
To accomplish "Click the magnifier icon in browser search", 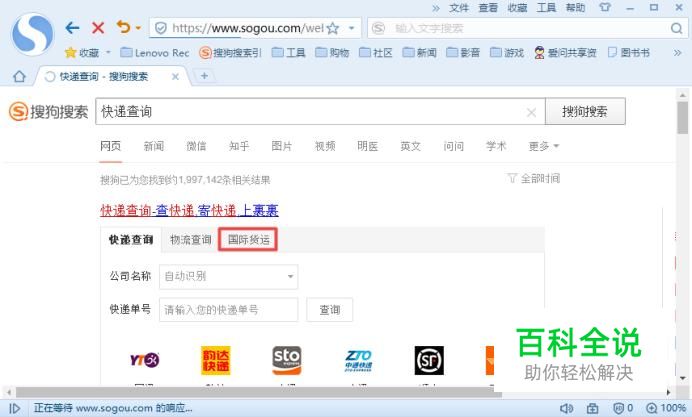I will (x=676, y=29).
